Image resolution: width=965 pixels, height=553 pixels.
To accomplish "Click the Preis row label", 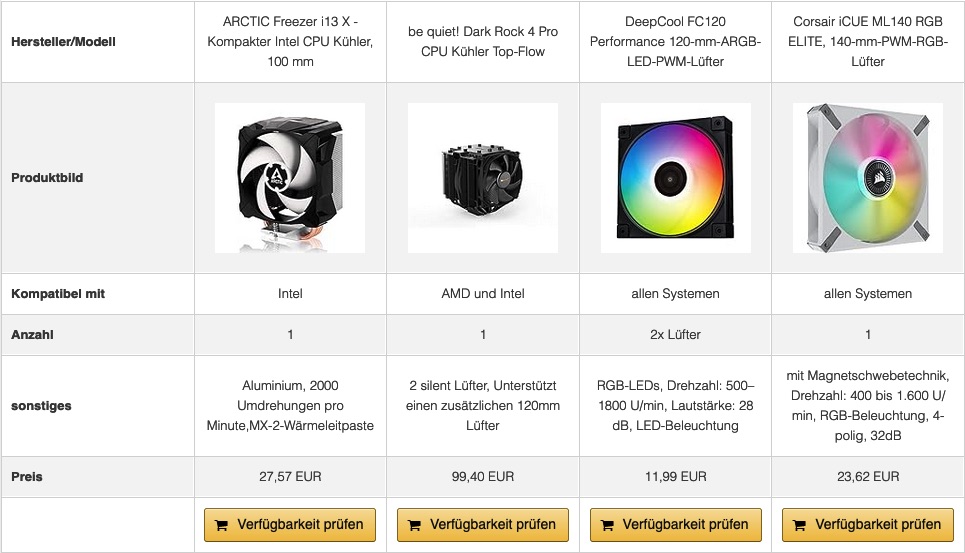I will click(28, 477).
